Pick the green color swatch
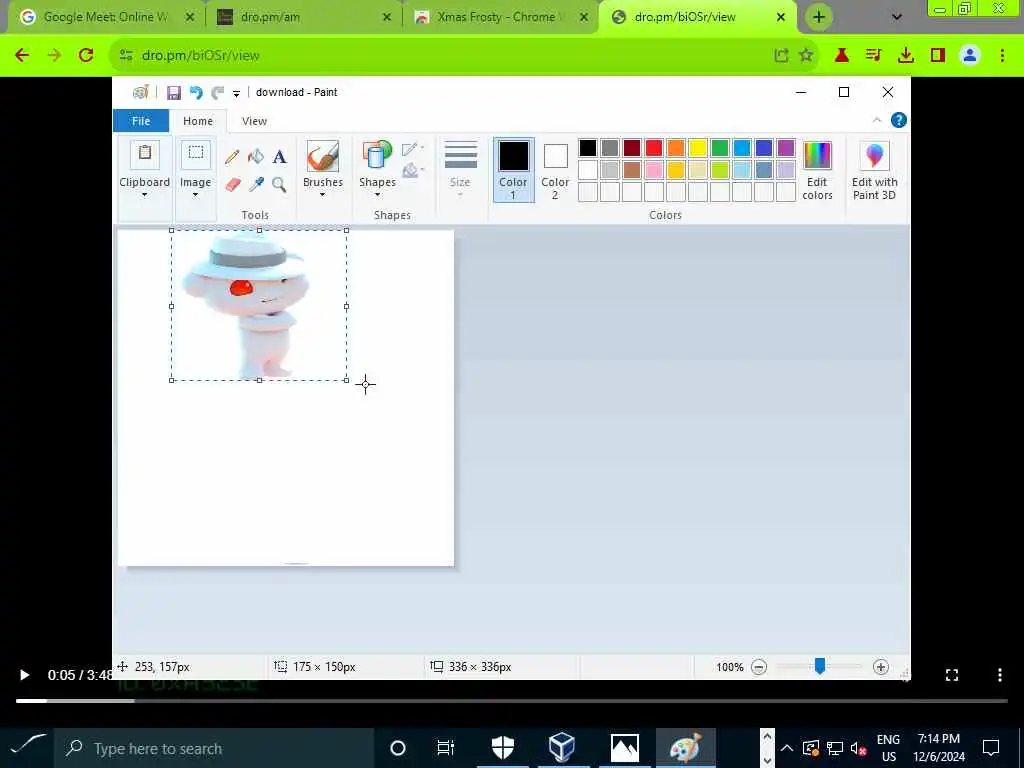This screenshot has width=1024, height=768. point(720,148)
